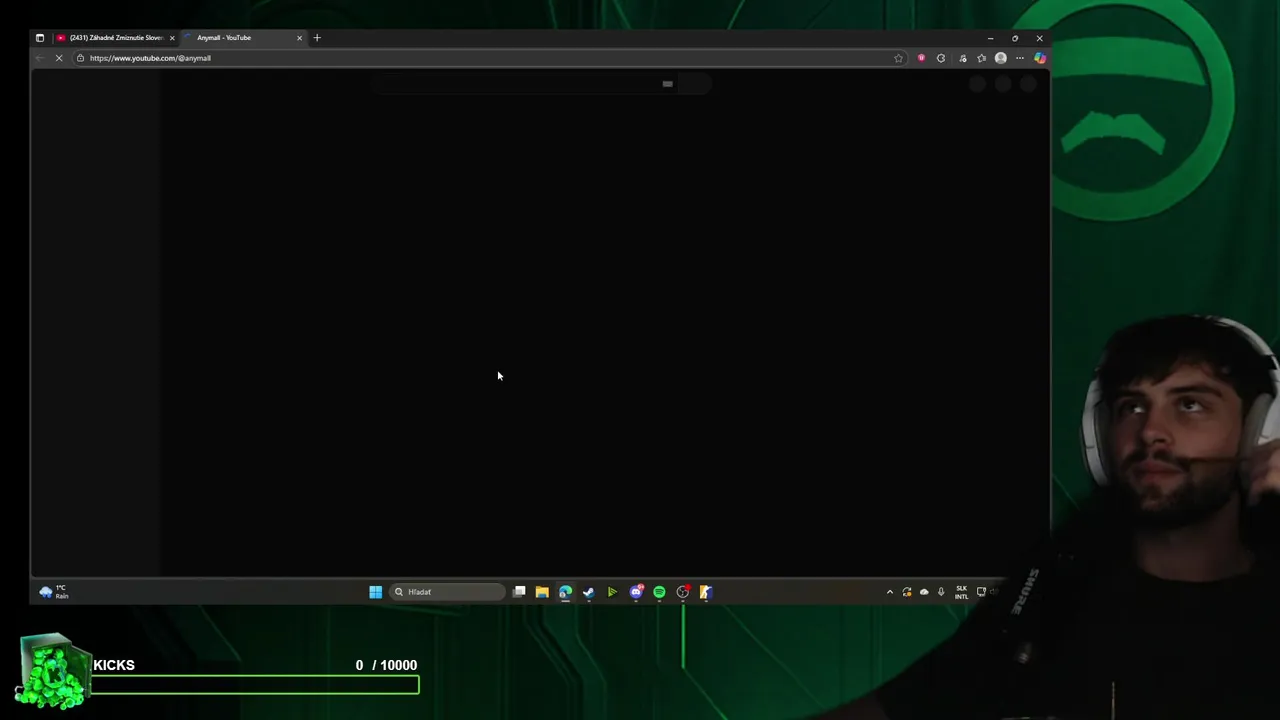
Task: Open the weather widget showing Rain
Action: (x=55, y=592)
